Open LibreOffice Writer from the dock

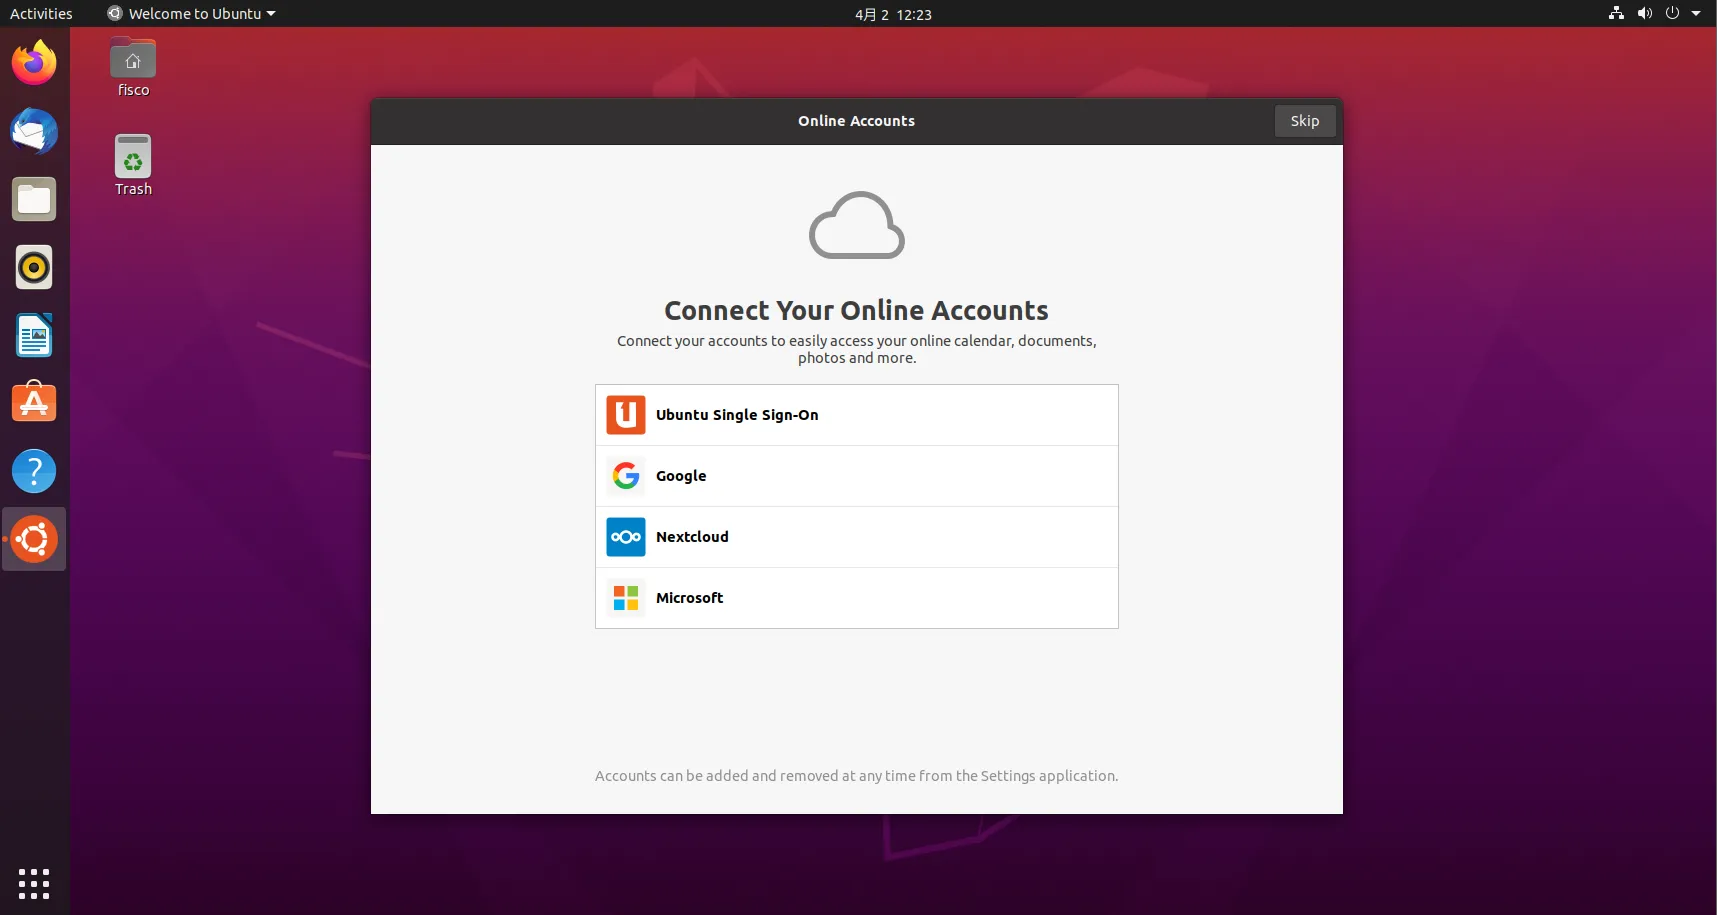[34, 335]
